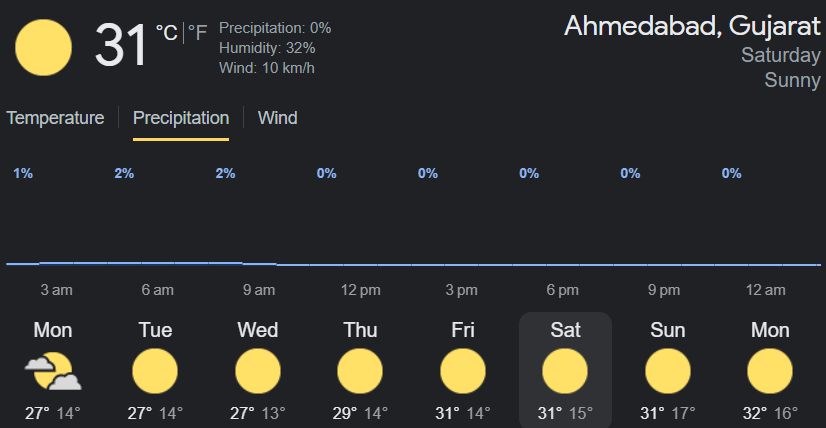Click the 2% value above 6 am
826x428 pixels.
pos(124,174)
